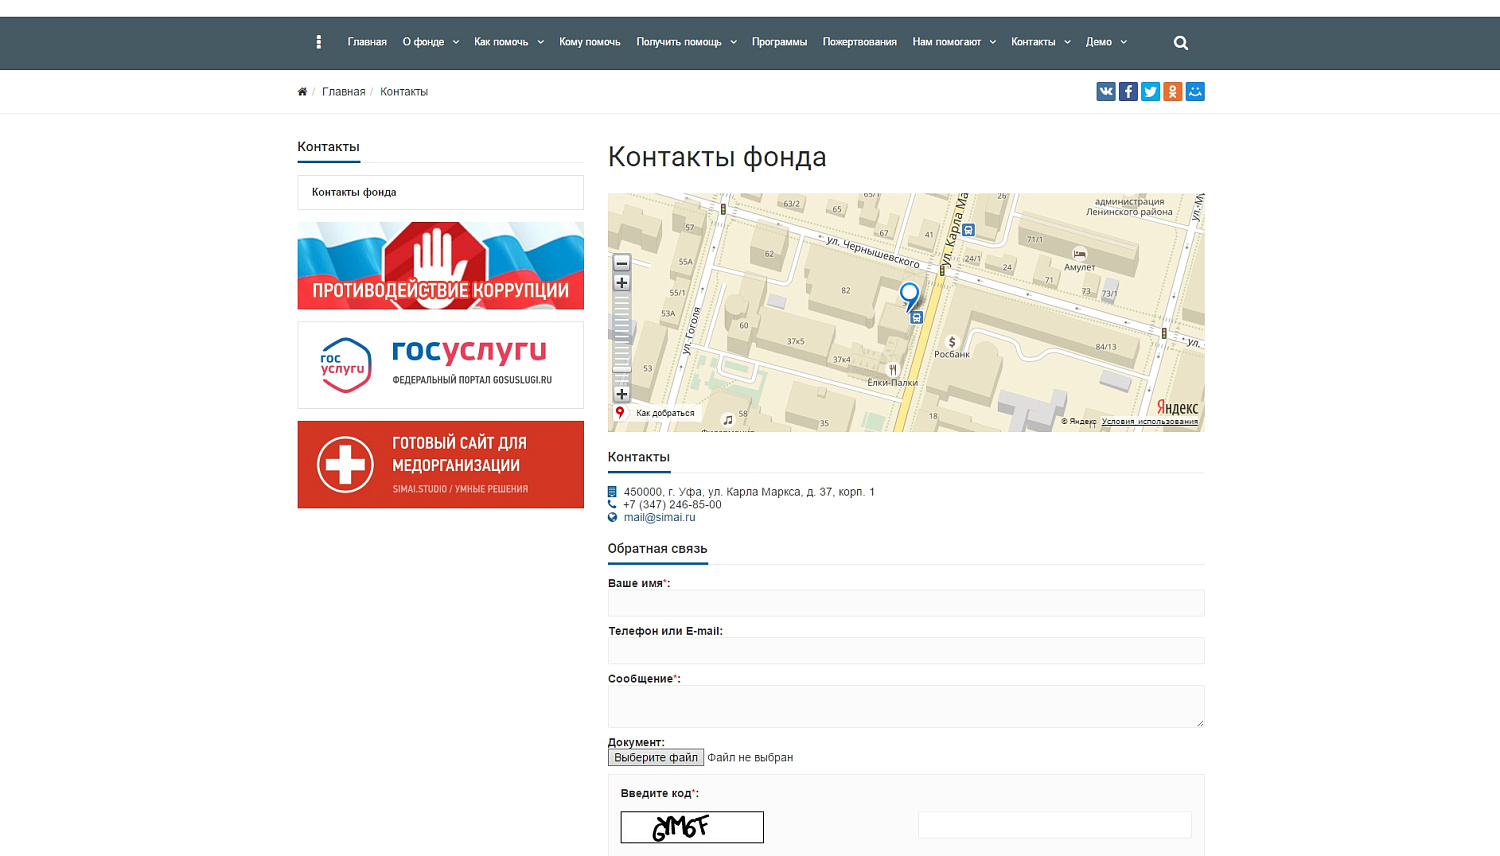Image resolution: width=1500 pixels, height=856 pixels.
Task: Share the page on VK
Action: 1106,92
